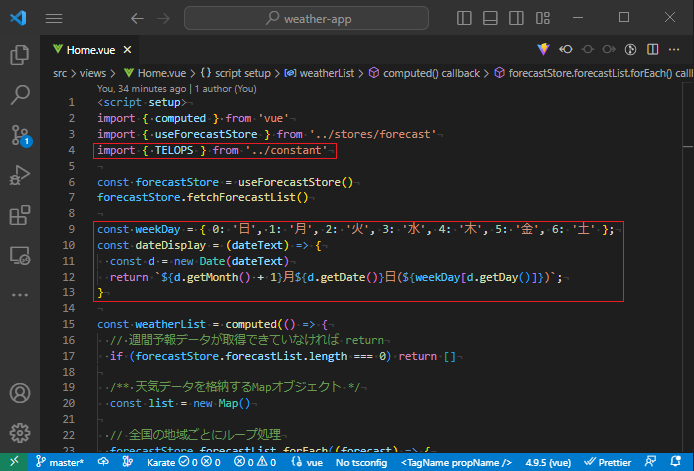Go forward with the right arrow
Screen dimensions: 694x471
point(163,18)
